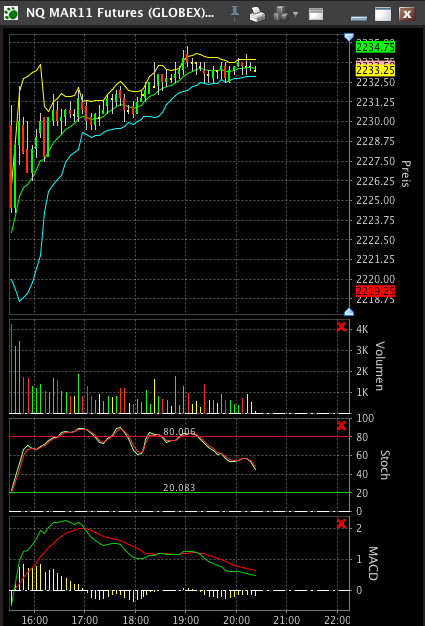Remove the MACD panel with its red X
The height and width of the screenshot is (626, 425).
click(342, 524)
